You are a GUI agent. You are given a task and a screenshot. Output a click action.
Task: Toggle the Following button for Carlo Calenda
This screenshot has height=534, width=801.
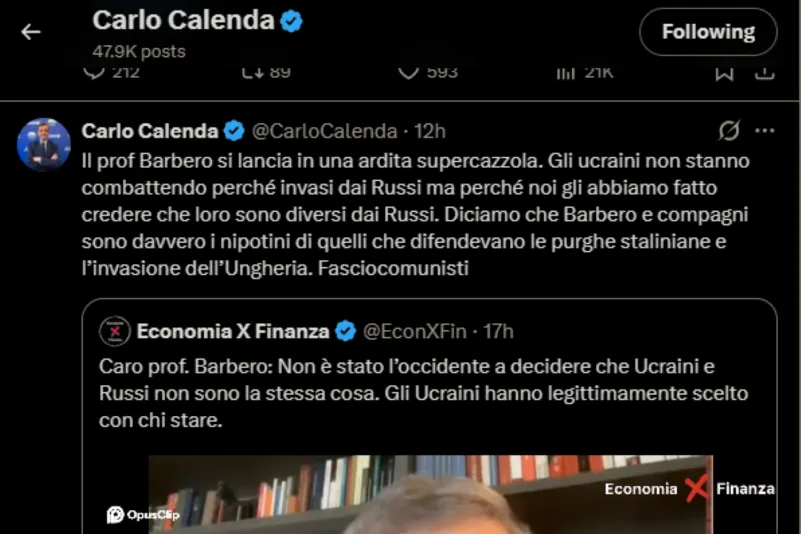pos(708,32)
